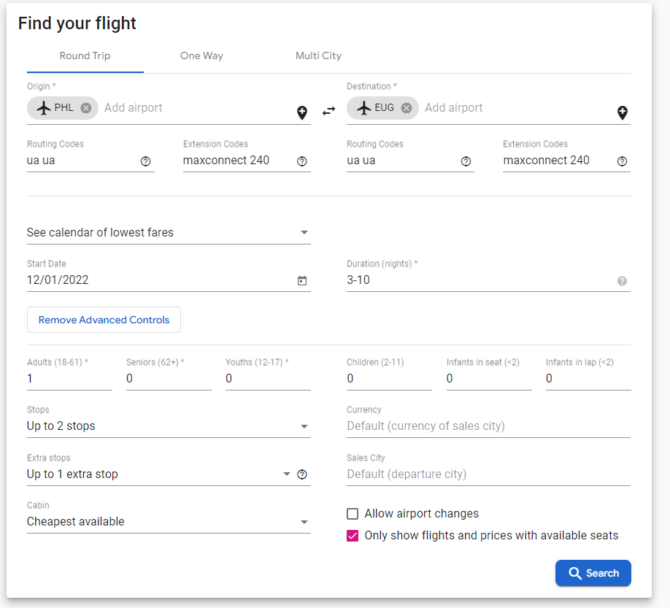670x608 pixels.
Task: Uncheck Only show flights with available seats
Action: [353, 536]
